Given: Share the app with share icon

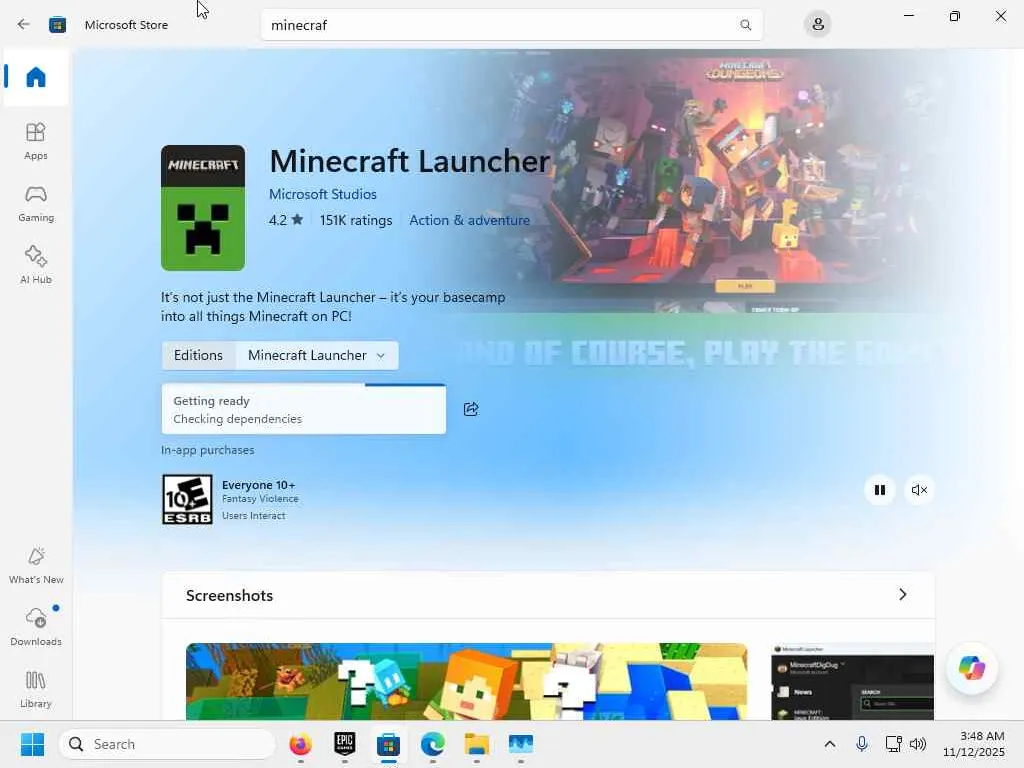Looking at the screenshot, I should point(471,409).
